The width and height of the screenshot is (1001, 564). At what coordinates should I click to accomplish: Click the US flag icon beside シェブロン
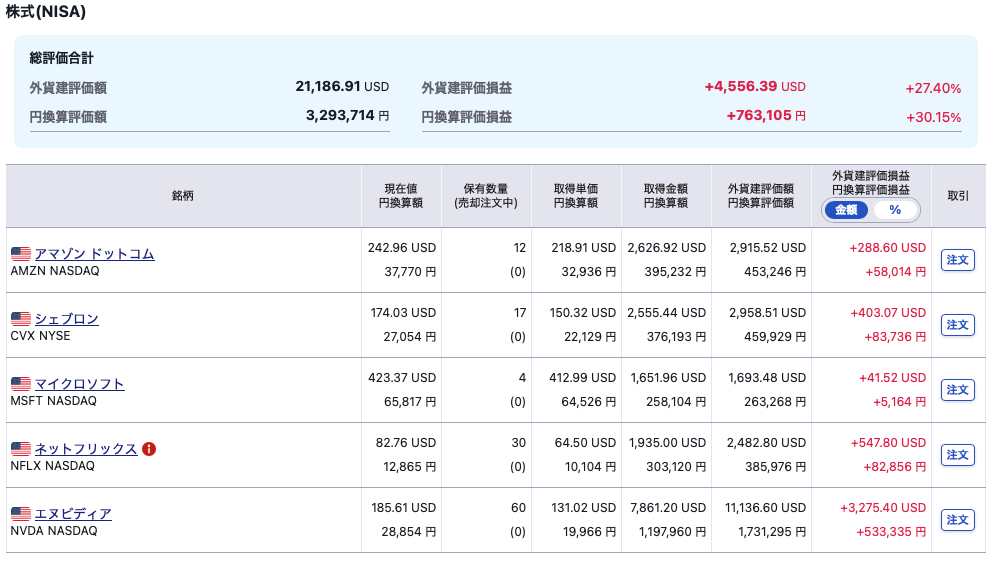(20, 319)
